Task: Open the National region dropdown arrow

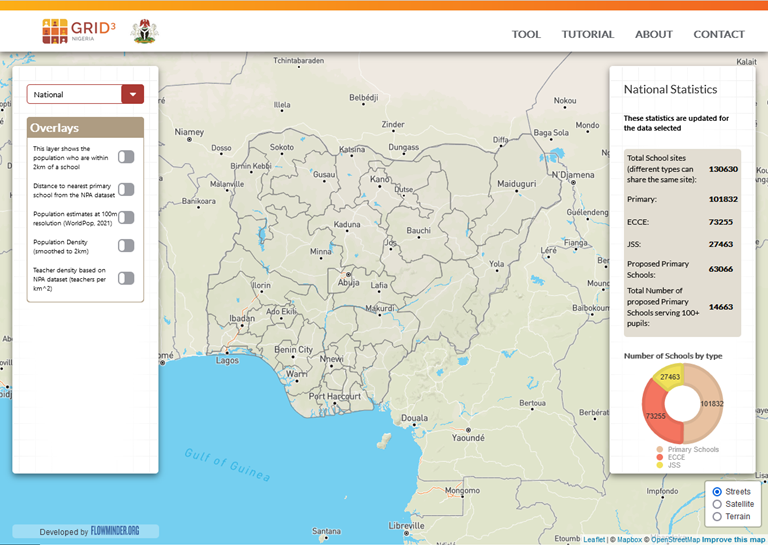Action: click(x=132, y=94)
